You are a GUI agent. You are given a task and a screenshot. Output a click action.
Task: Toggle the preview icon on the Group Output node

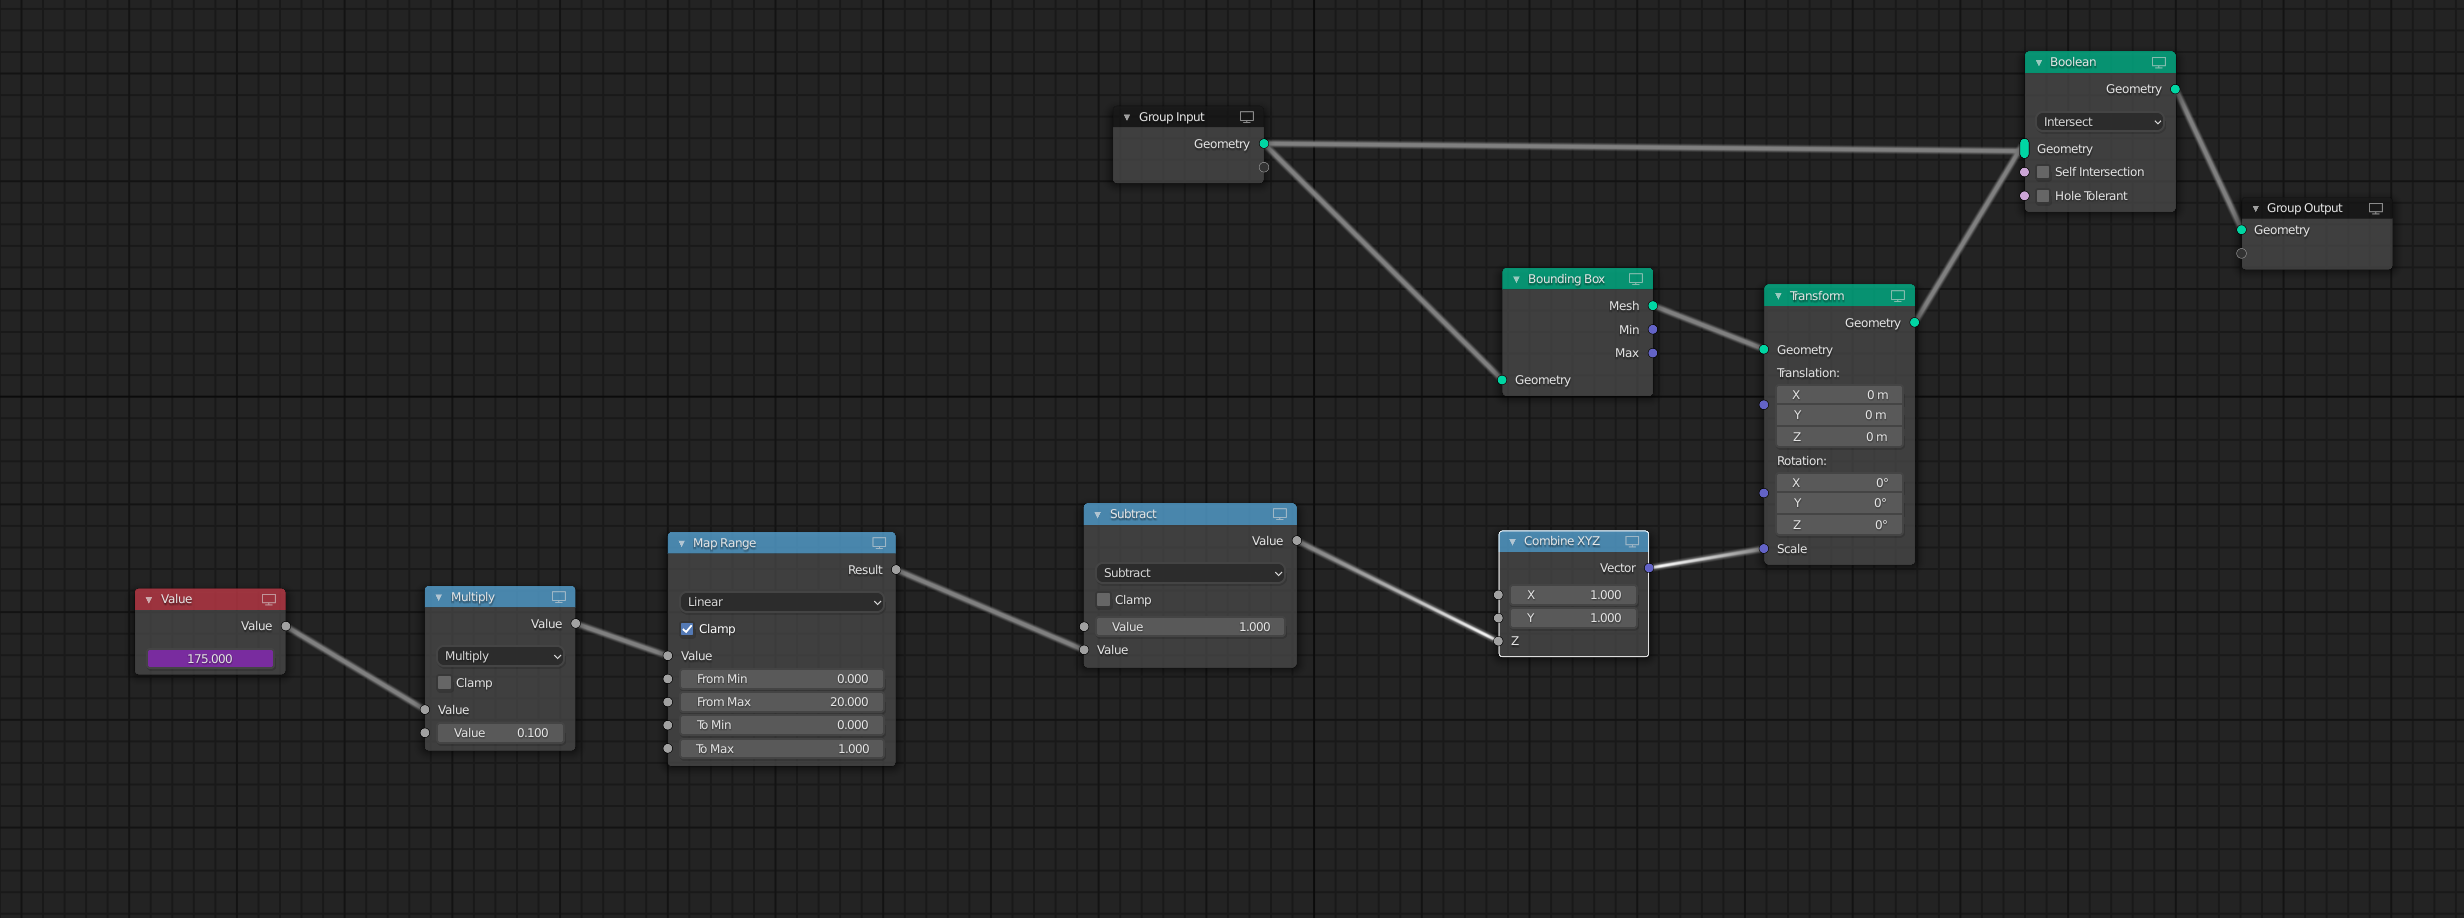[x=2377, y=207]
